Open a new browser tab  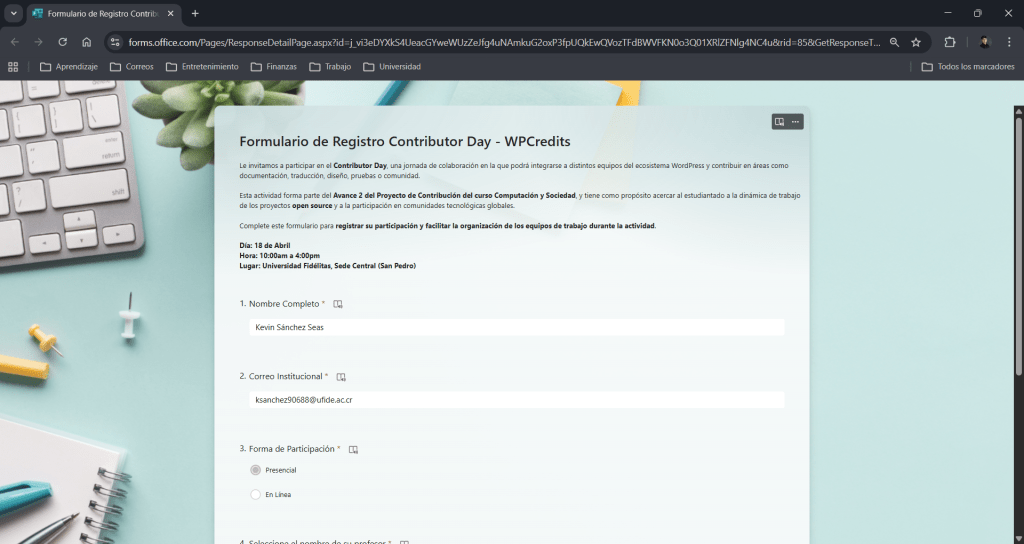[x=195, y=13]
